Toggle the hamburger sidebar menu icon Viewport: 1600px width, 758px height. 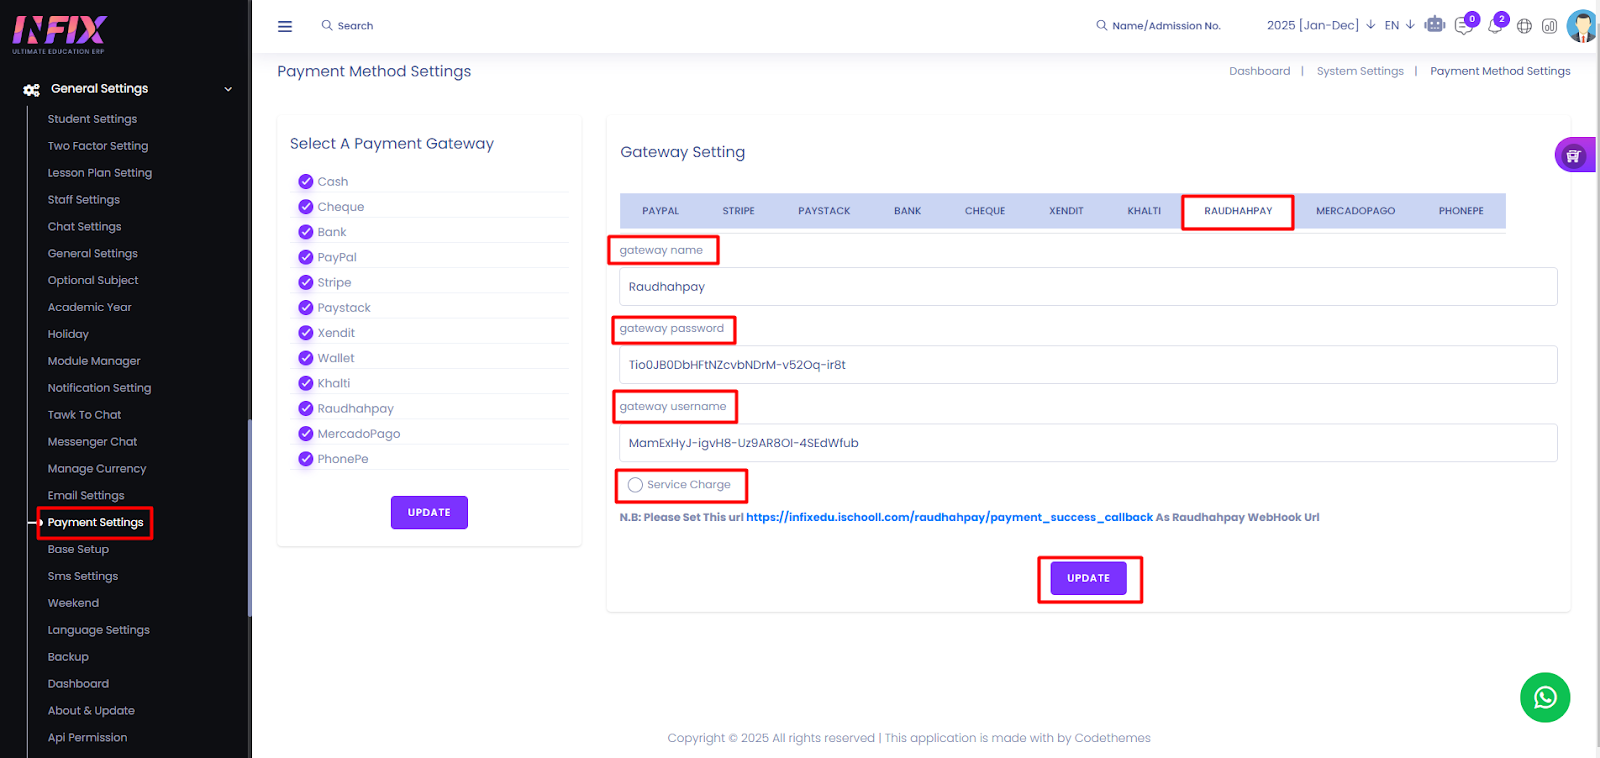[x=285, y=26]
